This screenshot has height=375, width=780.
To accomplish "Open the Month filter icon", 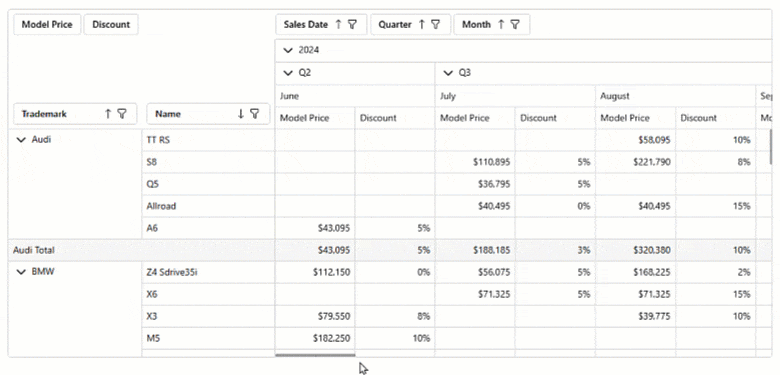I will coord(515,24).
